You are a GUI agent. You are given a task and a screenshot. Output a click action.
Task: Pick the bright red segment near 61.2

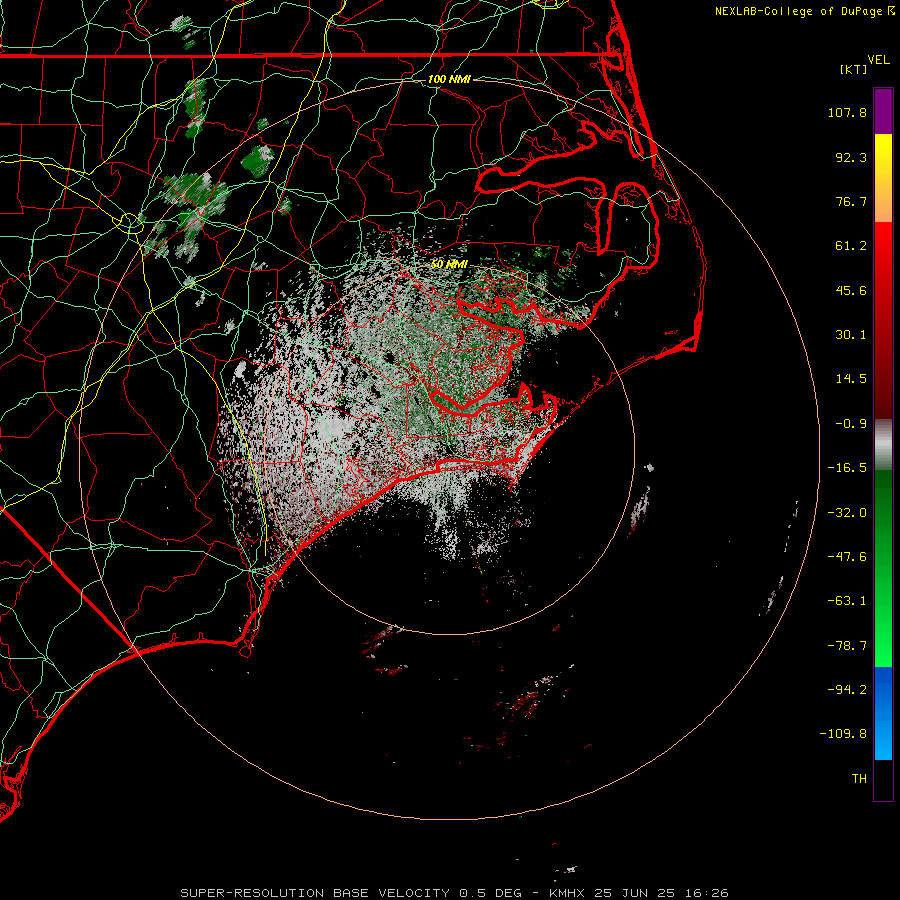(x=883, y=246)
